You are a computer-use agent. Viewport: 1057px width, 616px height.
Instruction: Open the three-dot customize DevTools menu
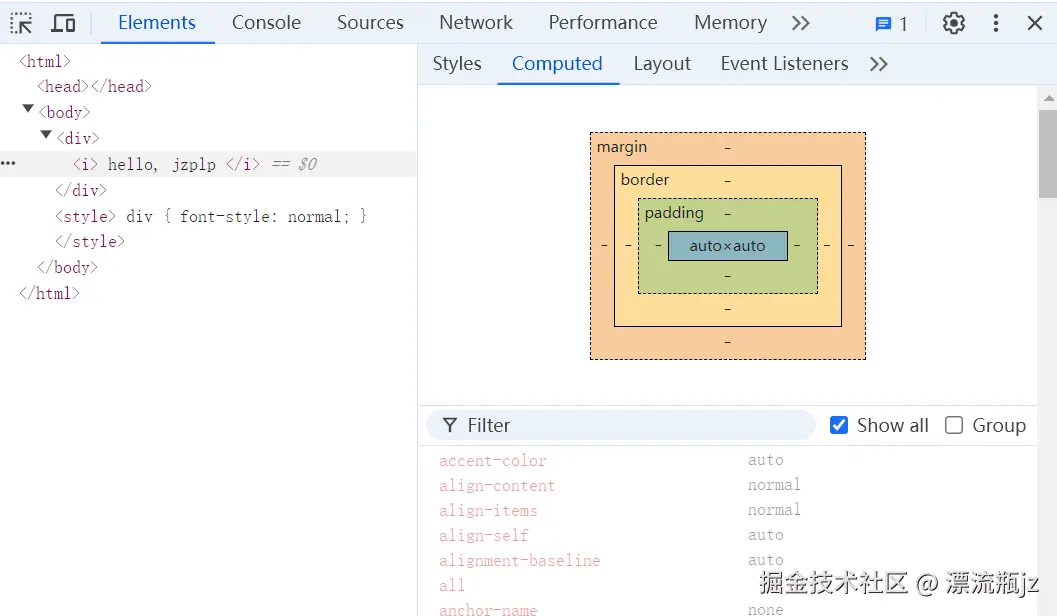[995, 24]
